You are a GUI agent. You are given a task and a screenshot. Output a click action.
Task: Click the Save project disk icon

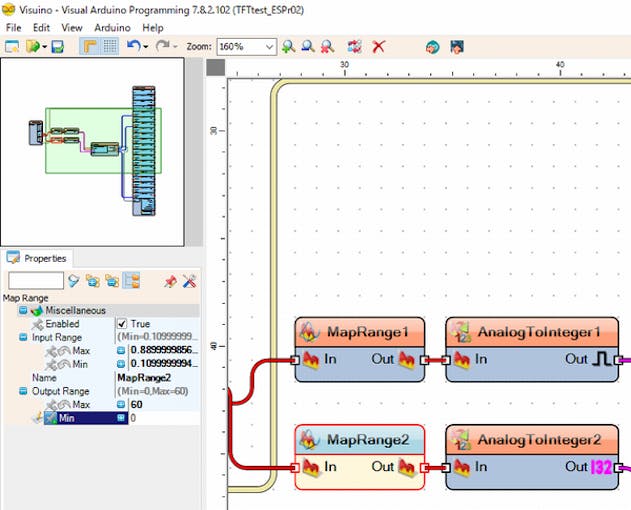58,47
